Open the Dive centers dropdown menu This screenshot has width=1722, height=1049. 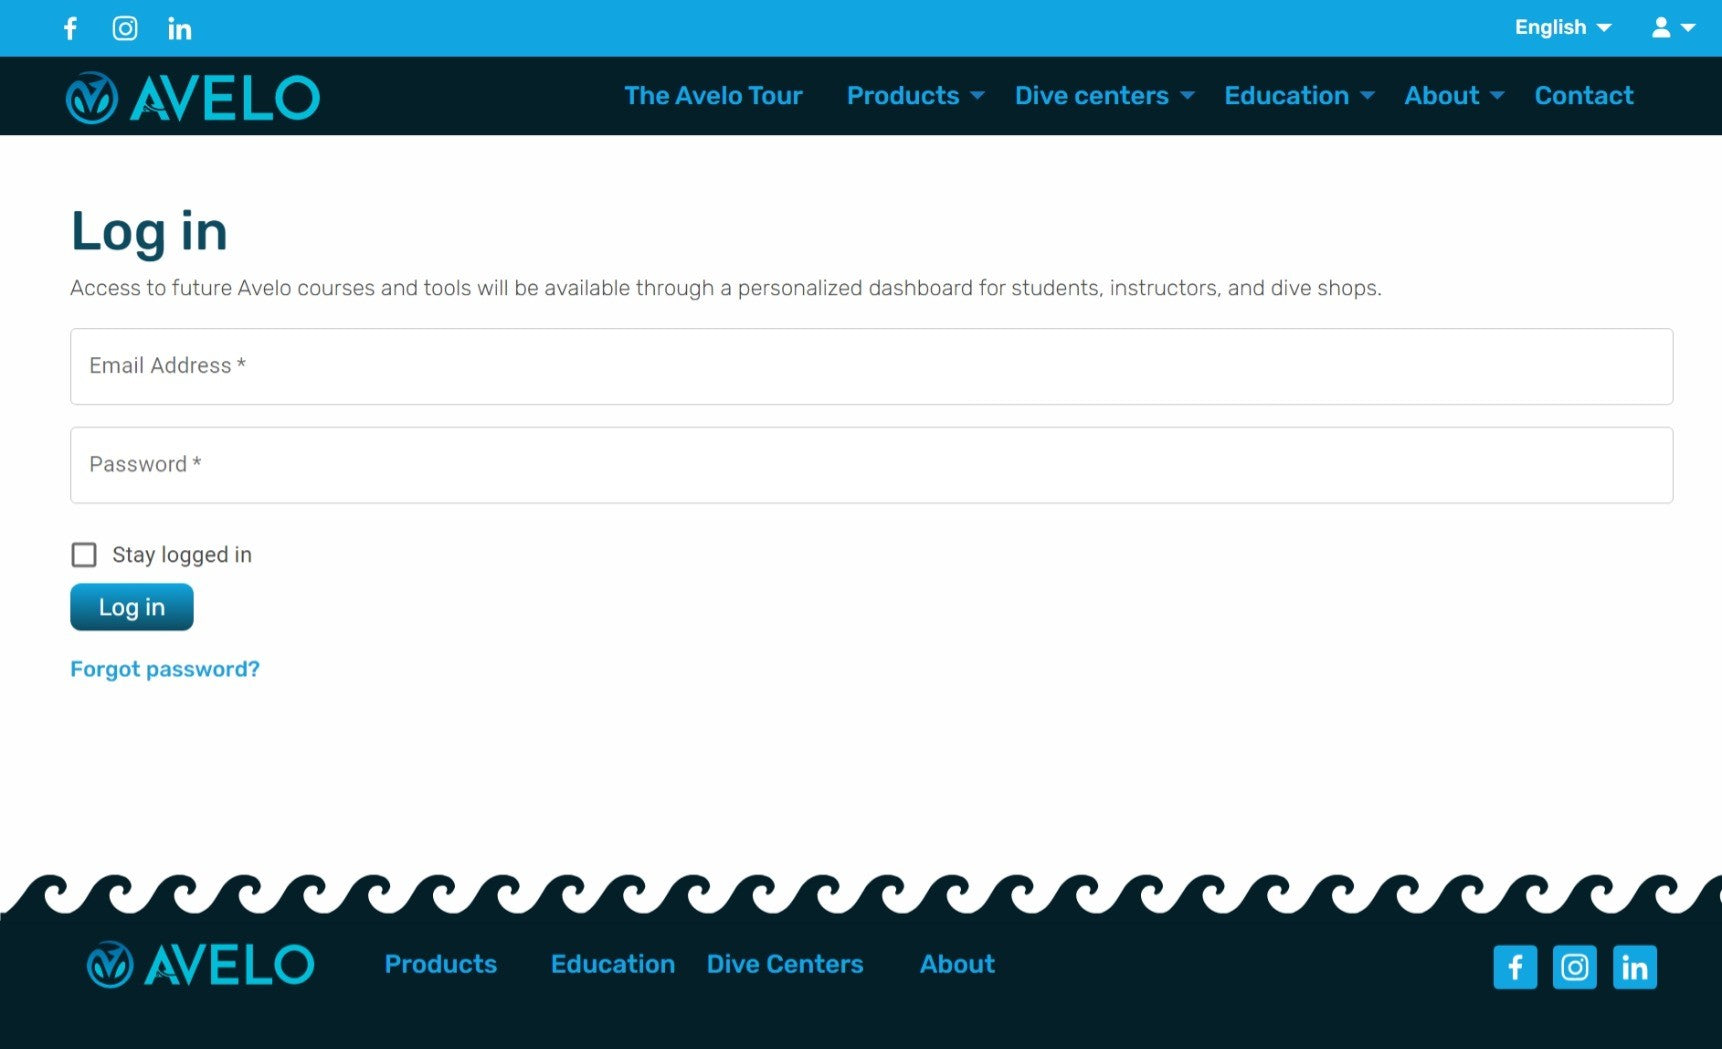1104,96
